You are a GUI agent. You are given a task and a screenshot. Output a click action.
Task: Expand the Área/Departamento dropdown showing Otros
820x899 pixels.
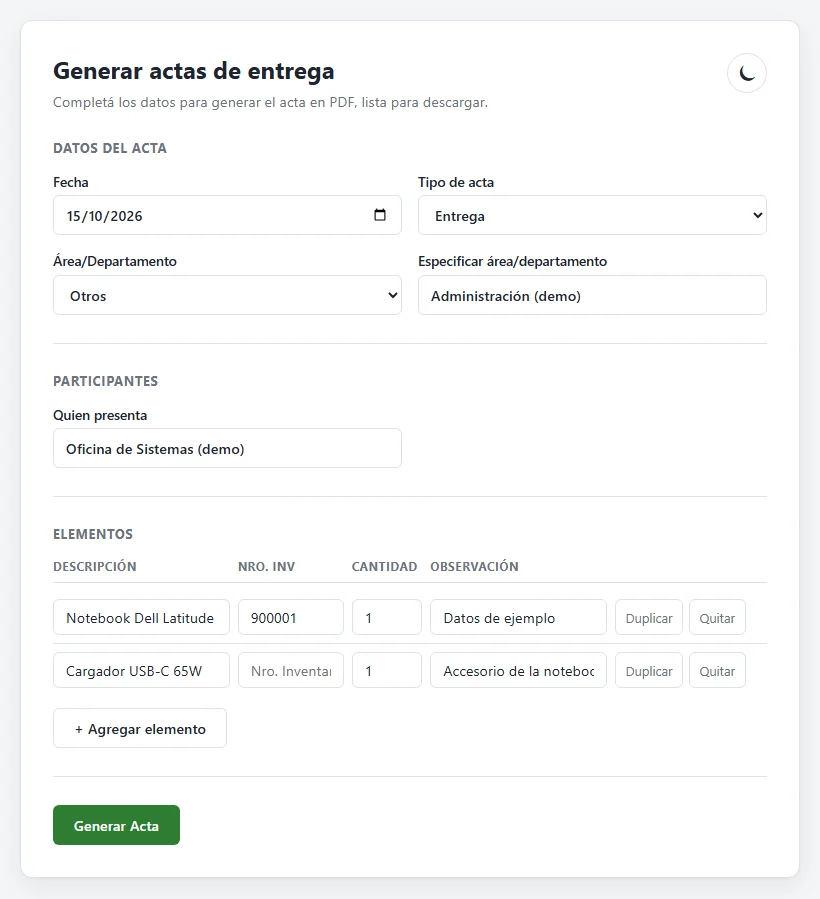[227, 295]
